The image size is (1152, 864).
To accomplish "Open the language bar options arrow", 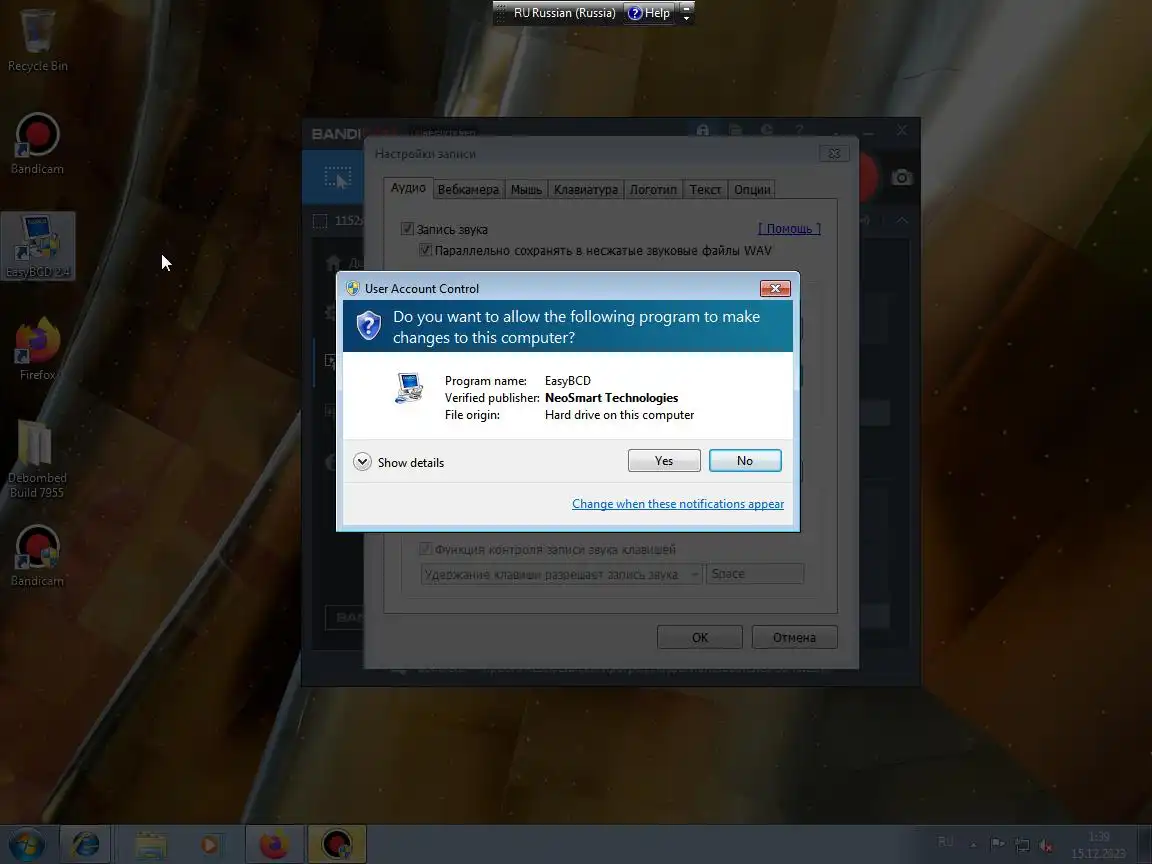I will click(686, 17).
